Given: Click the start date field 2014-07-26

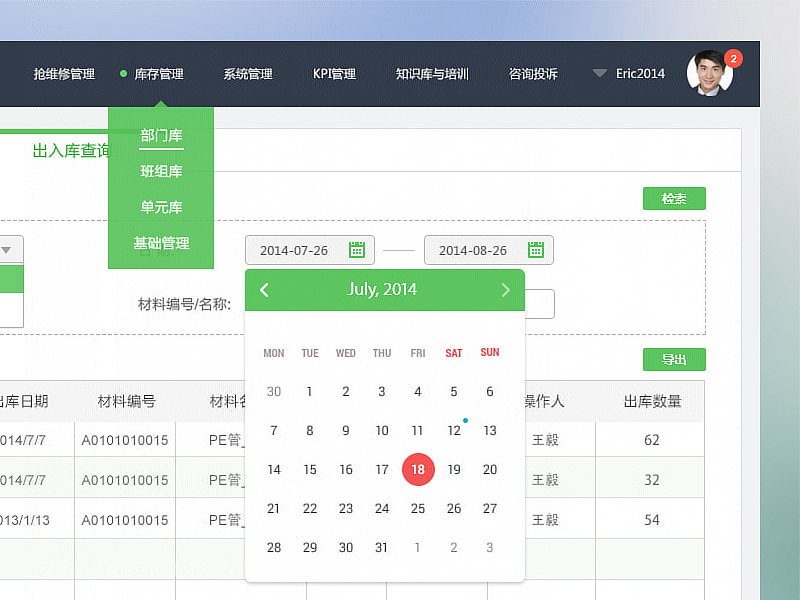Looking at the screenshot, I should 310,250.
